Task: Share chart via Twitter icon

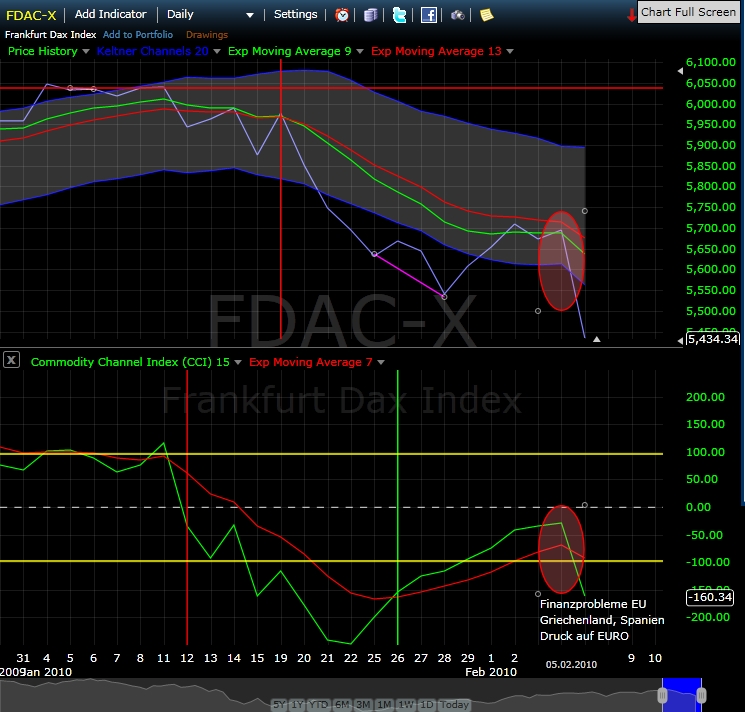Action: tap(399, 15)
